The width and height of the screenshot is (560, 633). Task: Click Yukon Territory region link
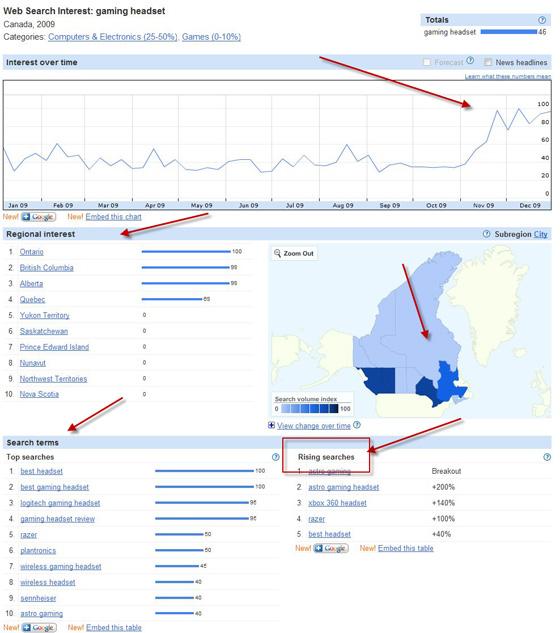pyautogui.click(x=44, y=315)
